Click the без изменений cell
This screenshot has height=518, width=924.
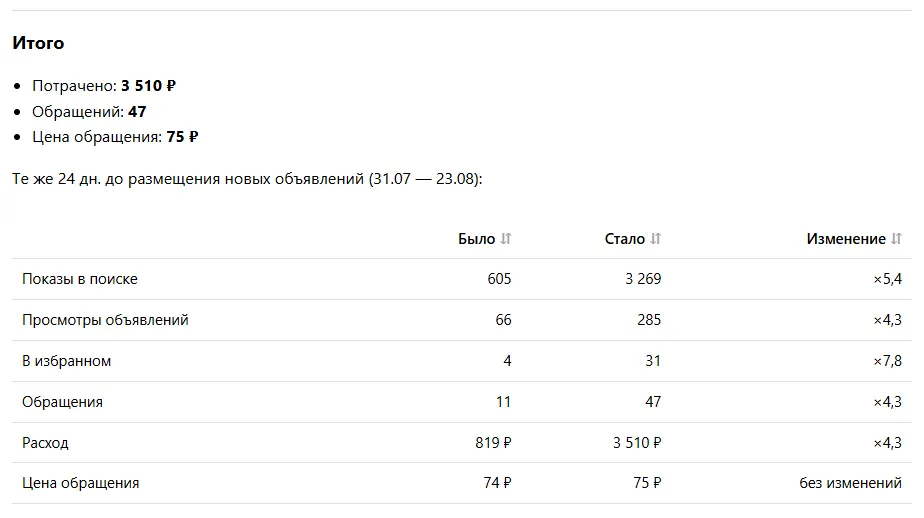pos(850,483)
